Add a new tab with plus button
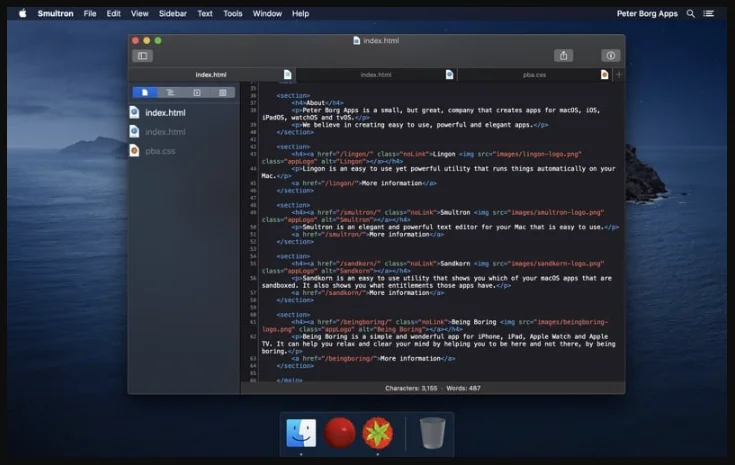 (619, 75)
